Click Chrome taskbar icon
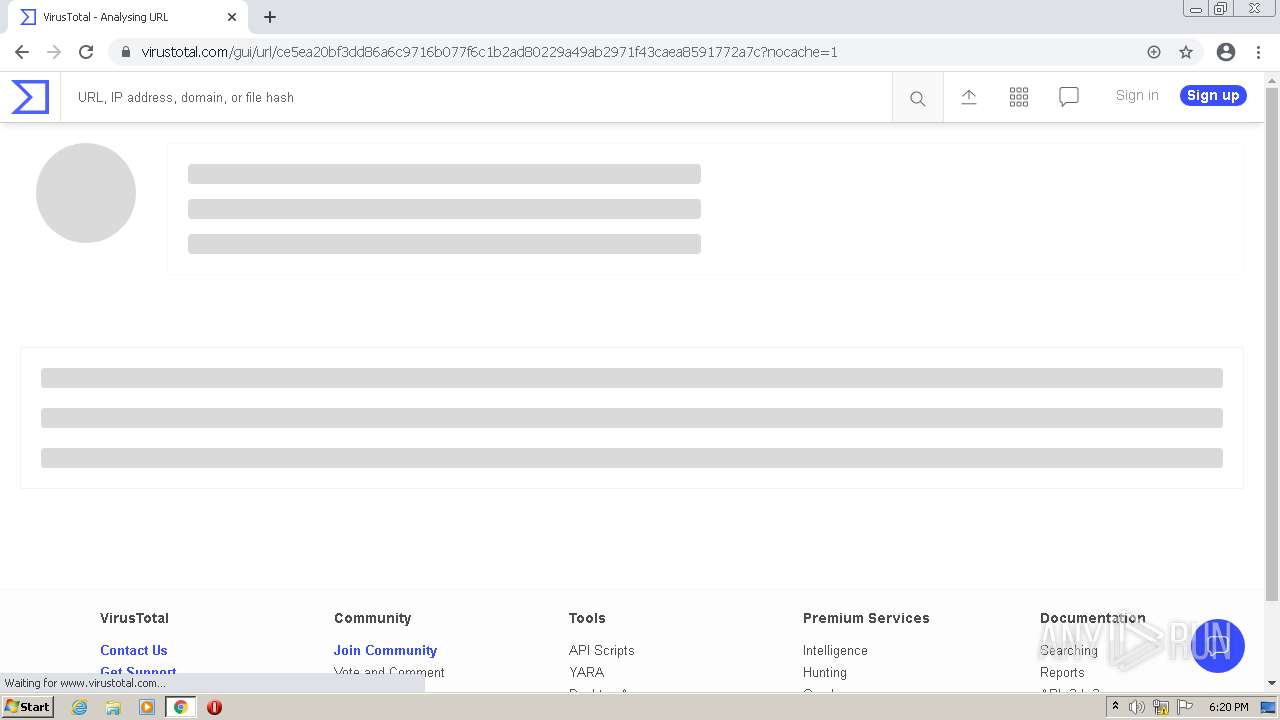 pyautogui.click(x=181, y=707)
